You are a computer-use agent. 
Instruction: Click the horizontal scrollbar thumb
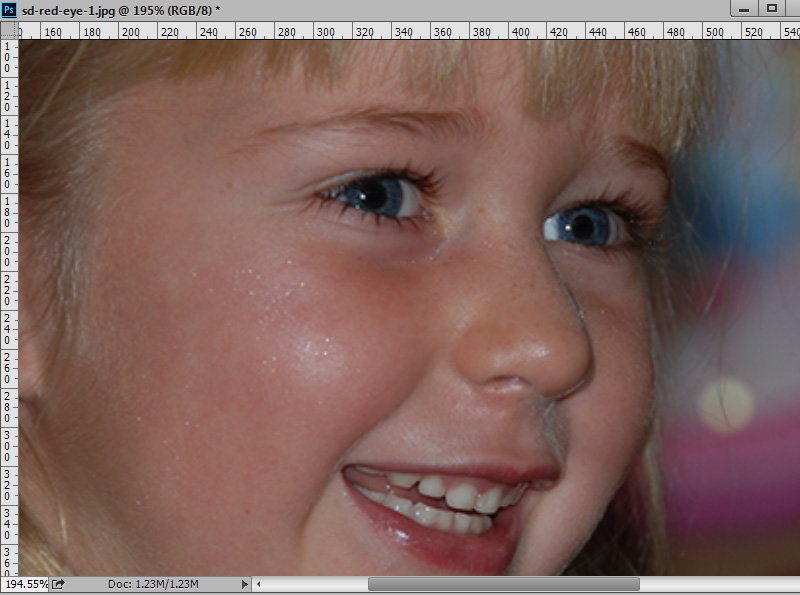pyautogui.click(x=504, y=584)
